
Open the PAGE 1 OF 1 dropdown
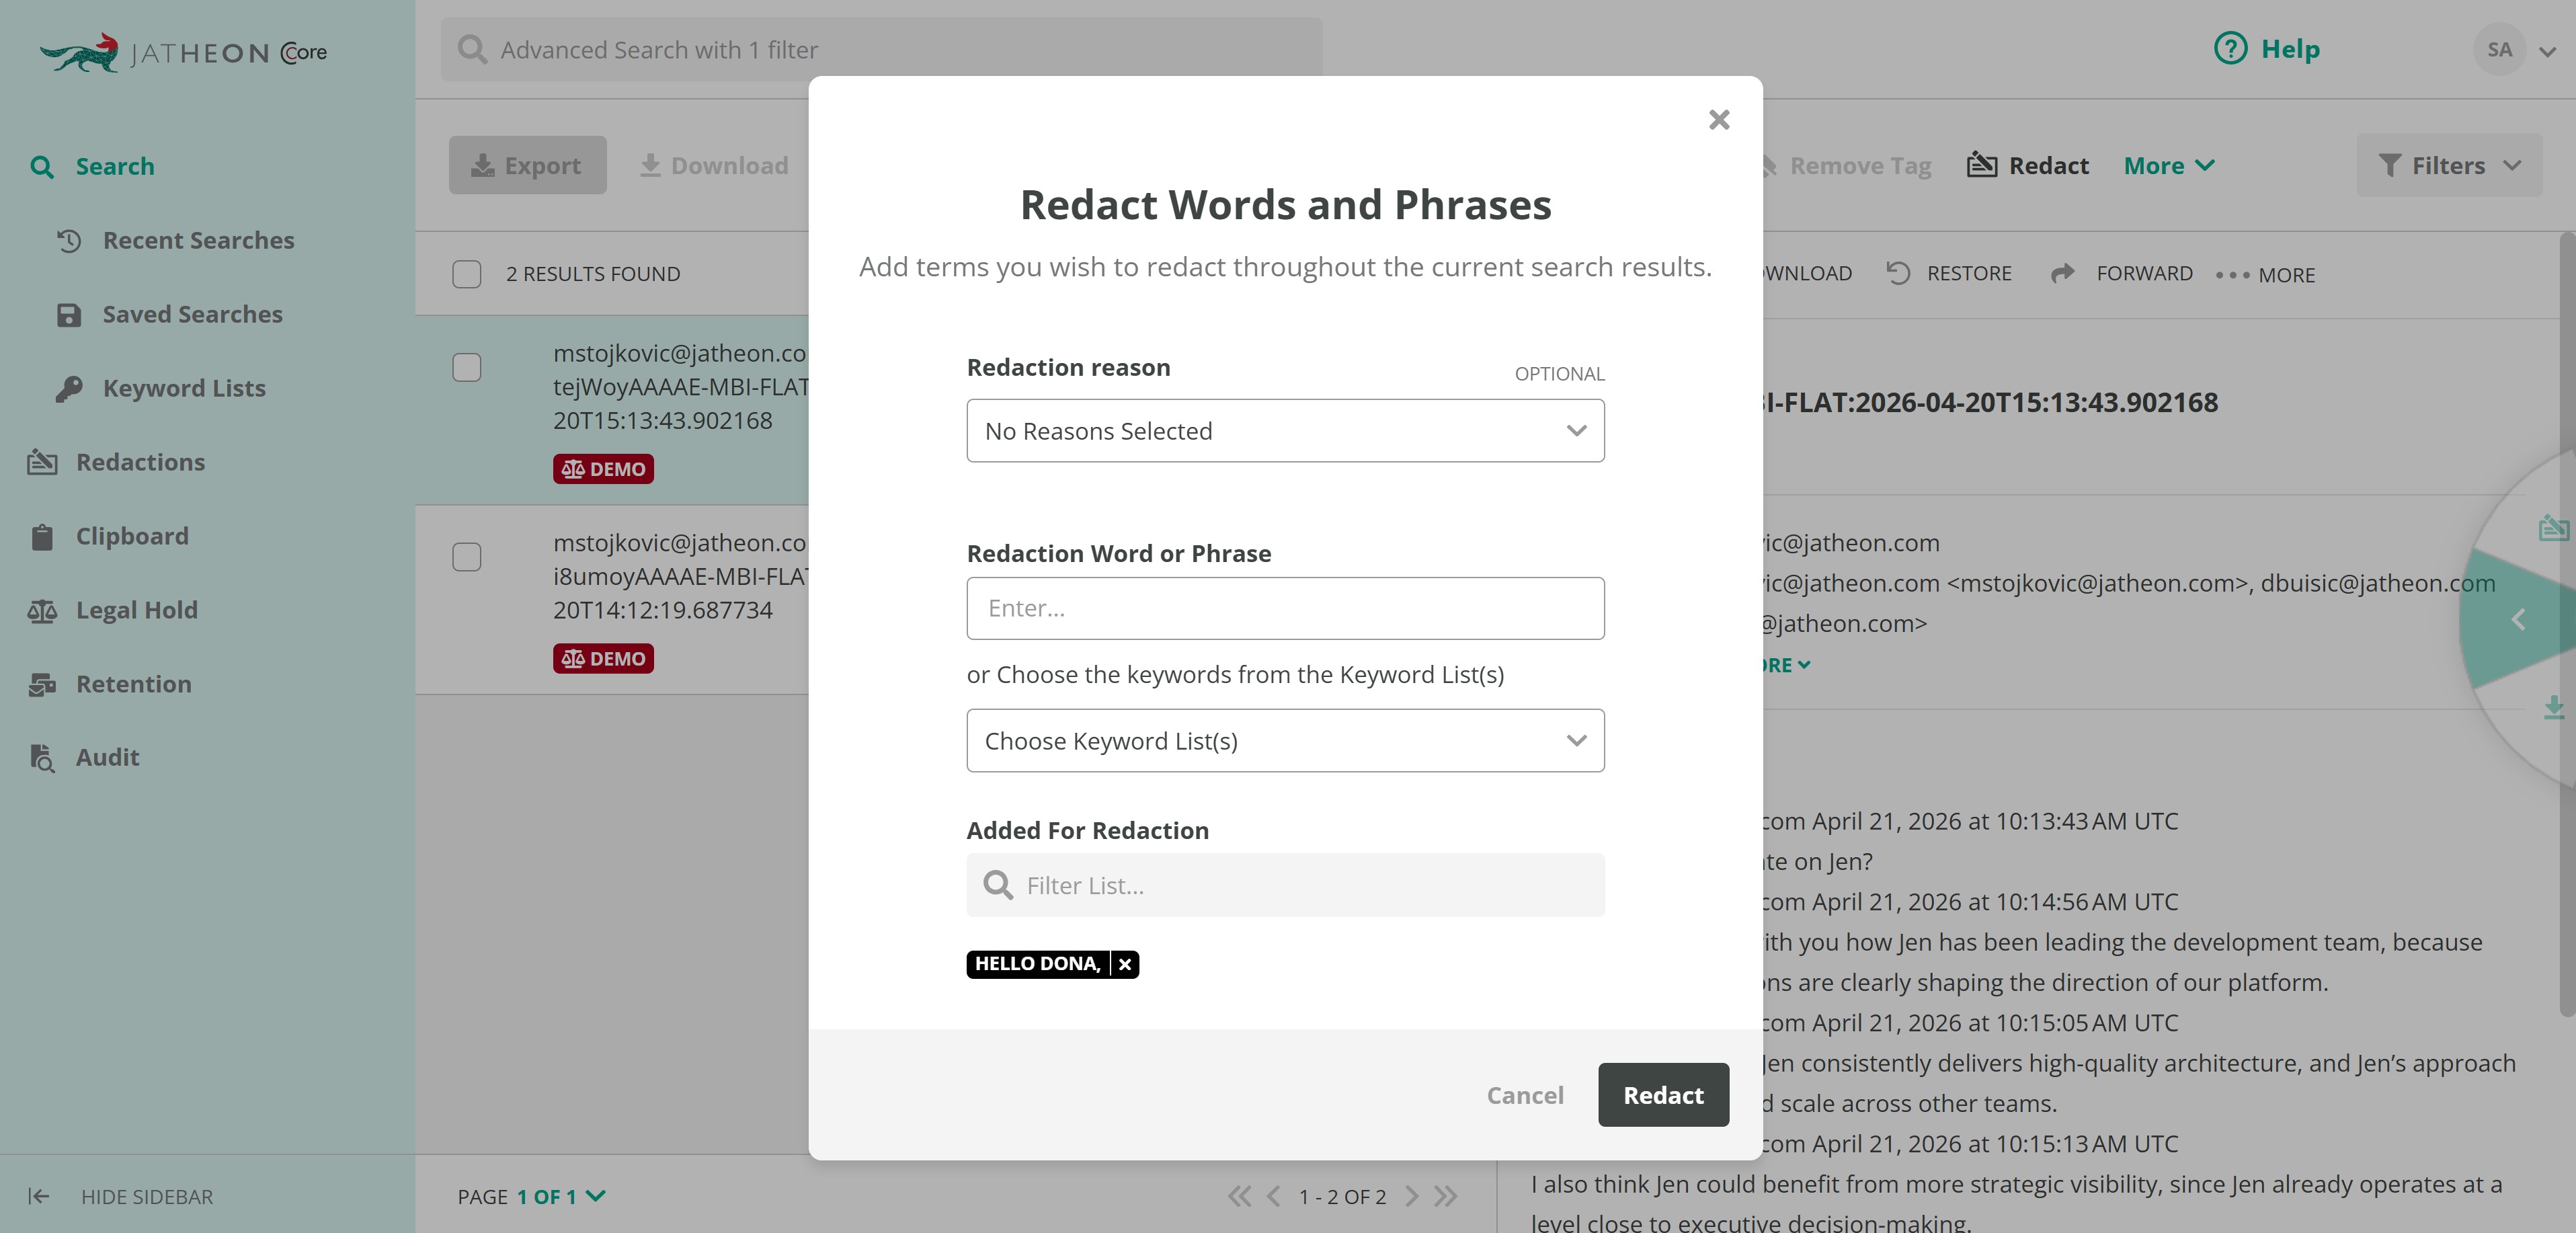tap(531, 1196)
